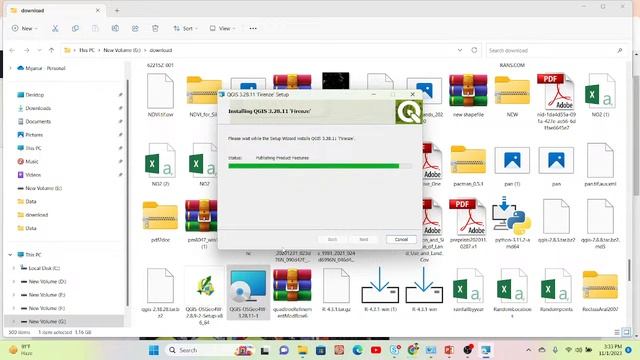This screenshot has height=360, width=640.
Task: Open the Sort dropdown menu
Action: tap(185, 29)
